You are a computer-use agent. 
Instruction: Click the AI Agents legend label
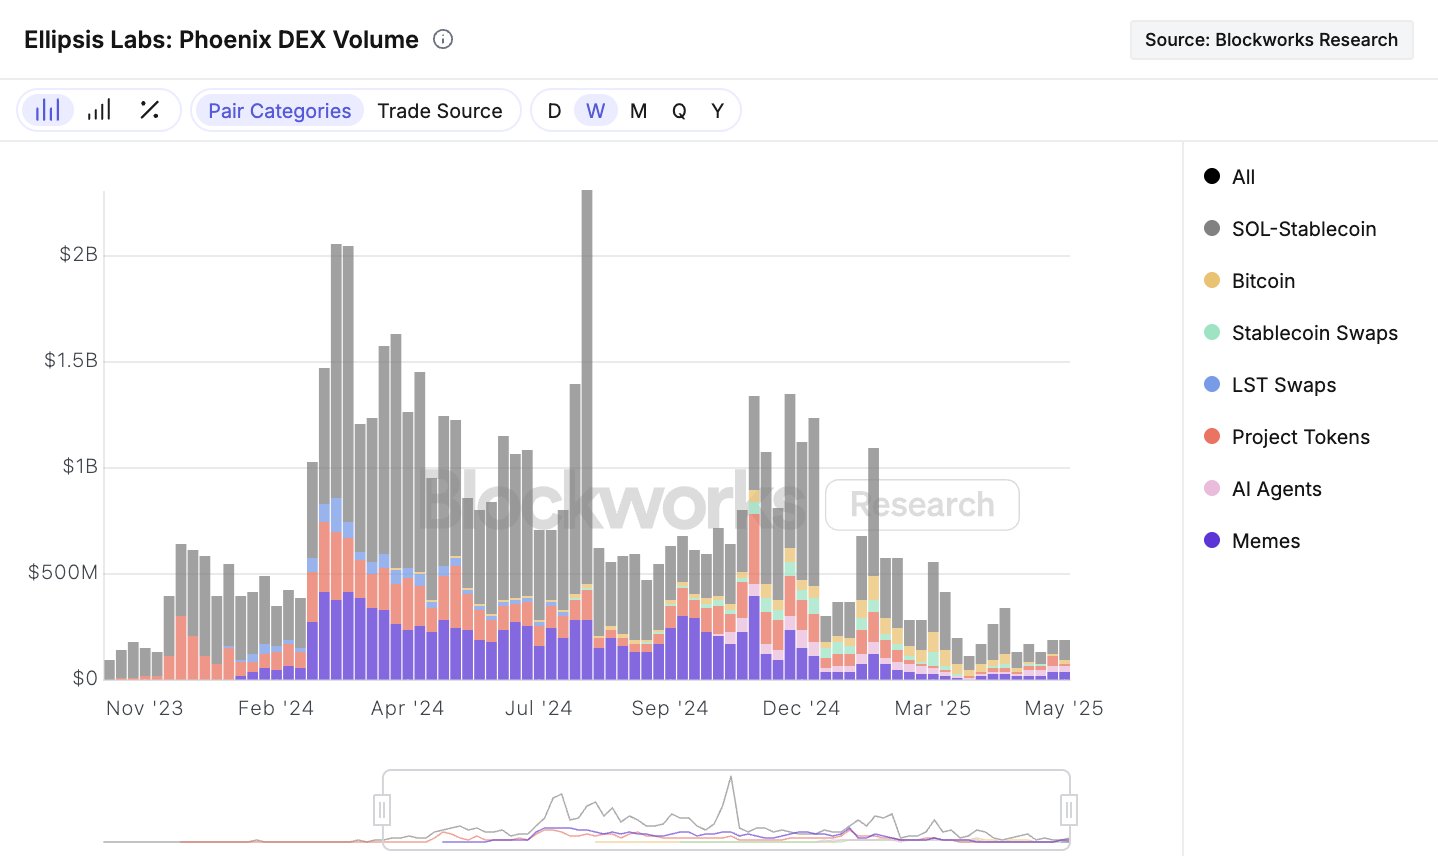click(x=1276, y=489)
